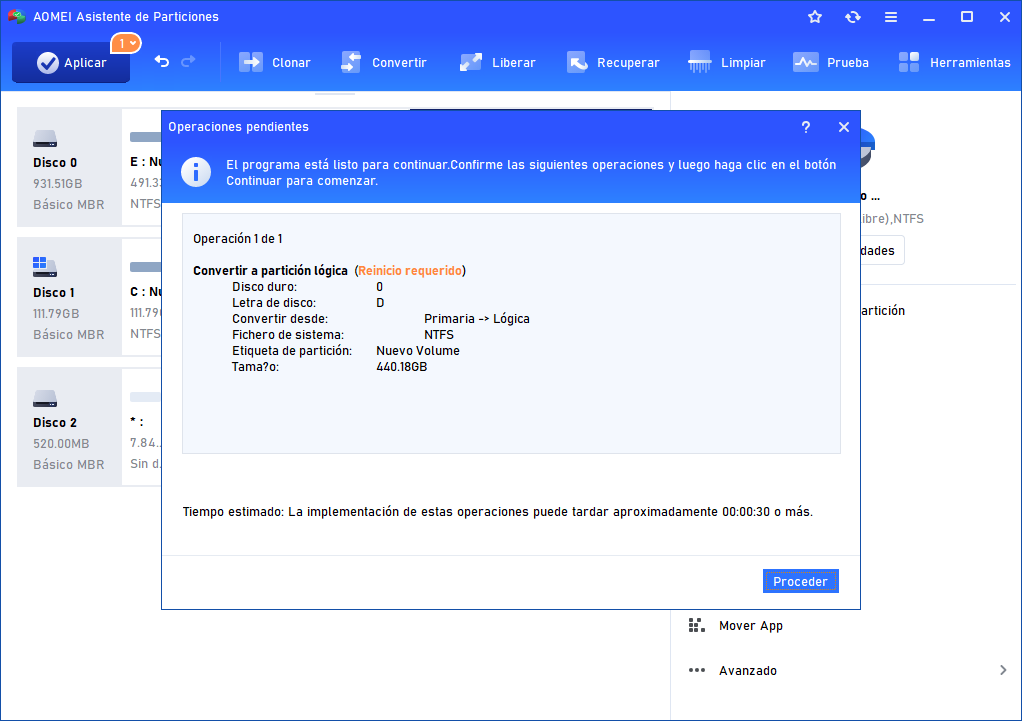Click the Aplicar button
This screenshot has height=721, width=1022.
click(x=71, y=63)
